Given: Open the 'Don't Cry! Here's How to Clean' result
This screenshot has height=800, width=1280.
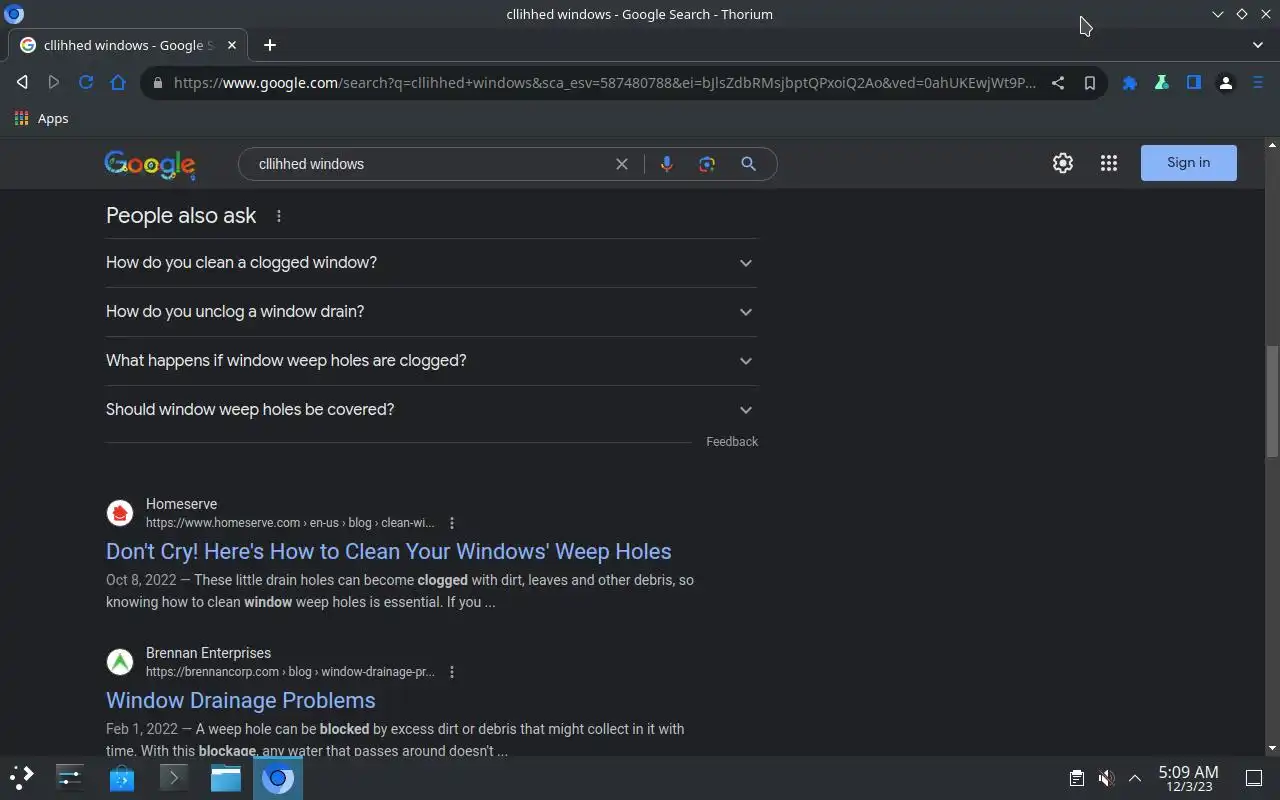Looking at the screenshot, I should 388,552.
